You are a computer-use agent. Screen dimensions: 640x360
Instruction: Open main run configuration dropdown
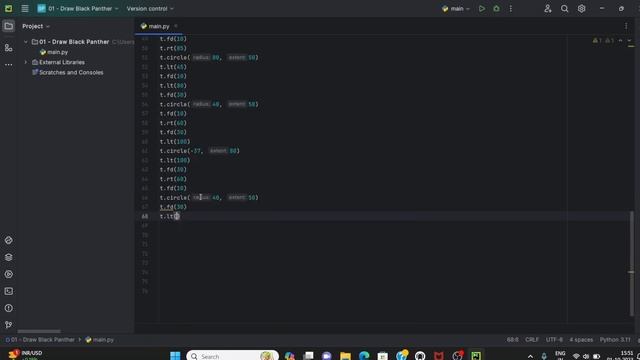coord(456,9)
